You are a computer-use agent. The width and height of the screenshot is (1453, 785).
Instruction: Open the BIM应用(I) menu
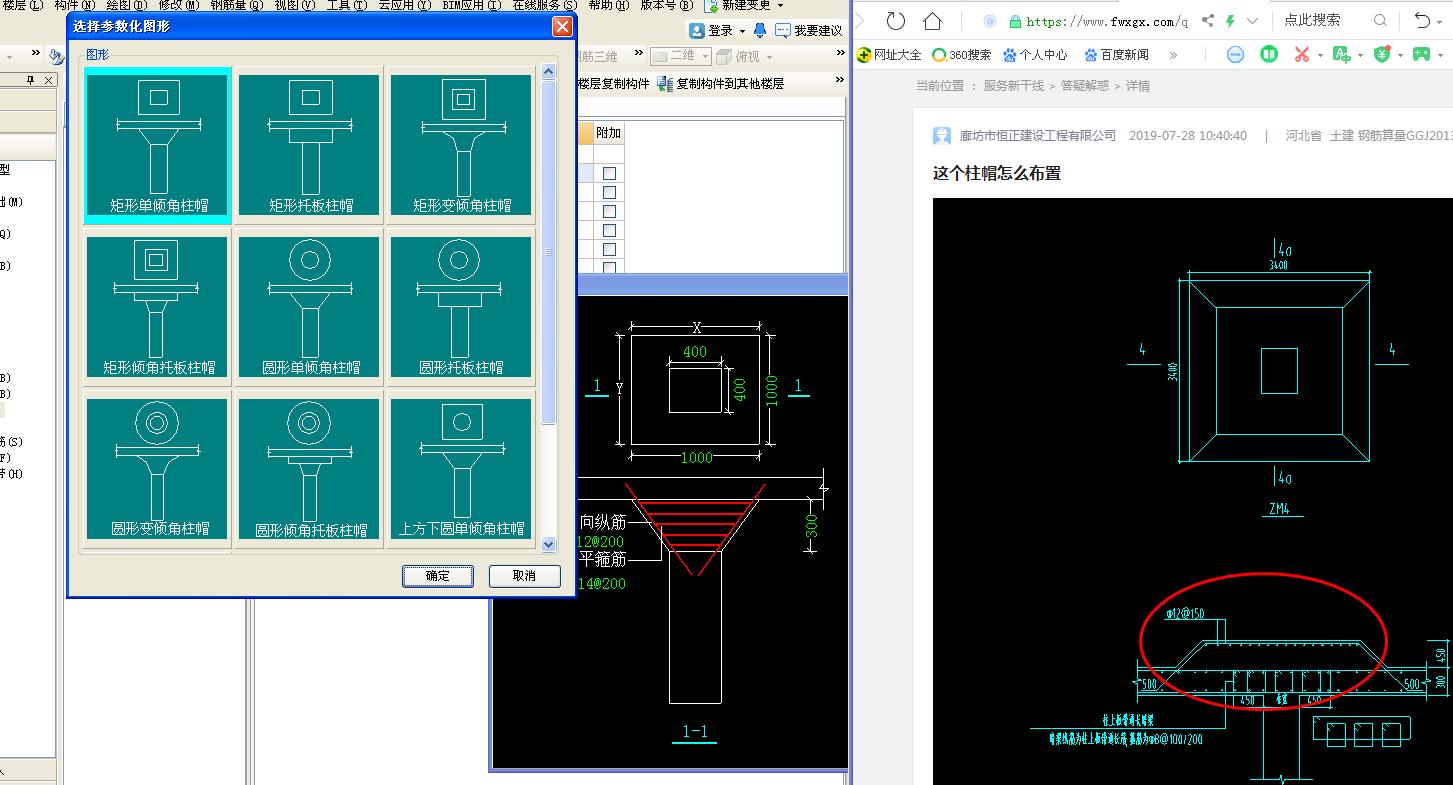[x=471, y=5]
